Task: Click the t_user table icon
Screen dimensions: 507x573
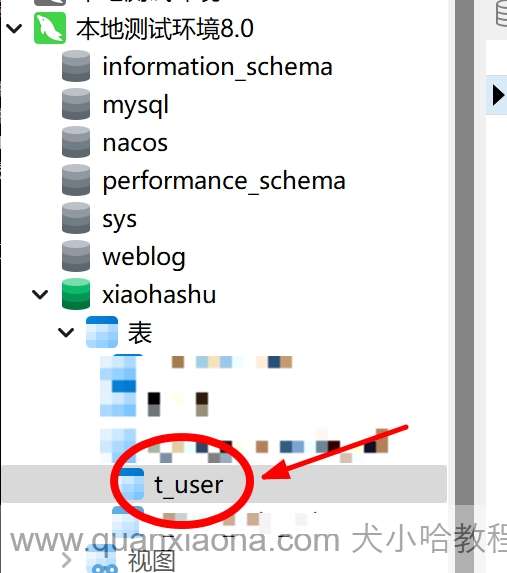Action: pyautogui.click(x=132, y=484)
